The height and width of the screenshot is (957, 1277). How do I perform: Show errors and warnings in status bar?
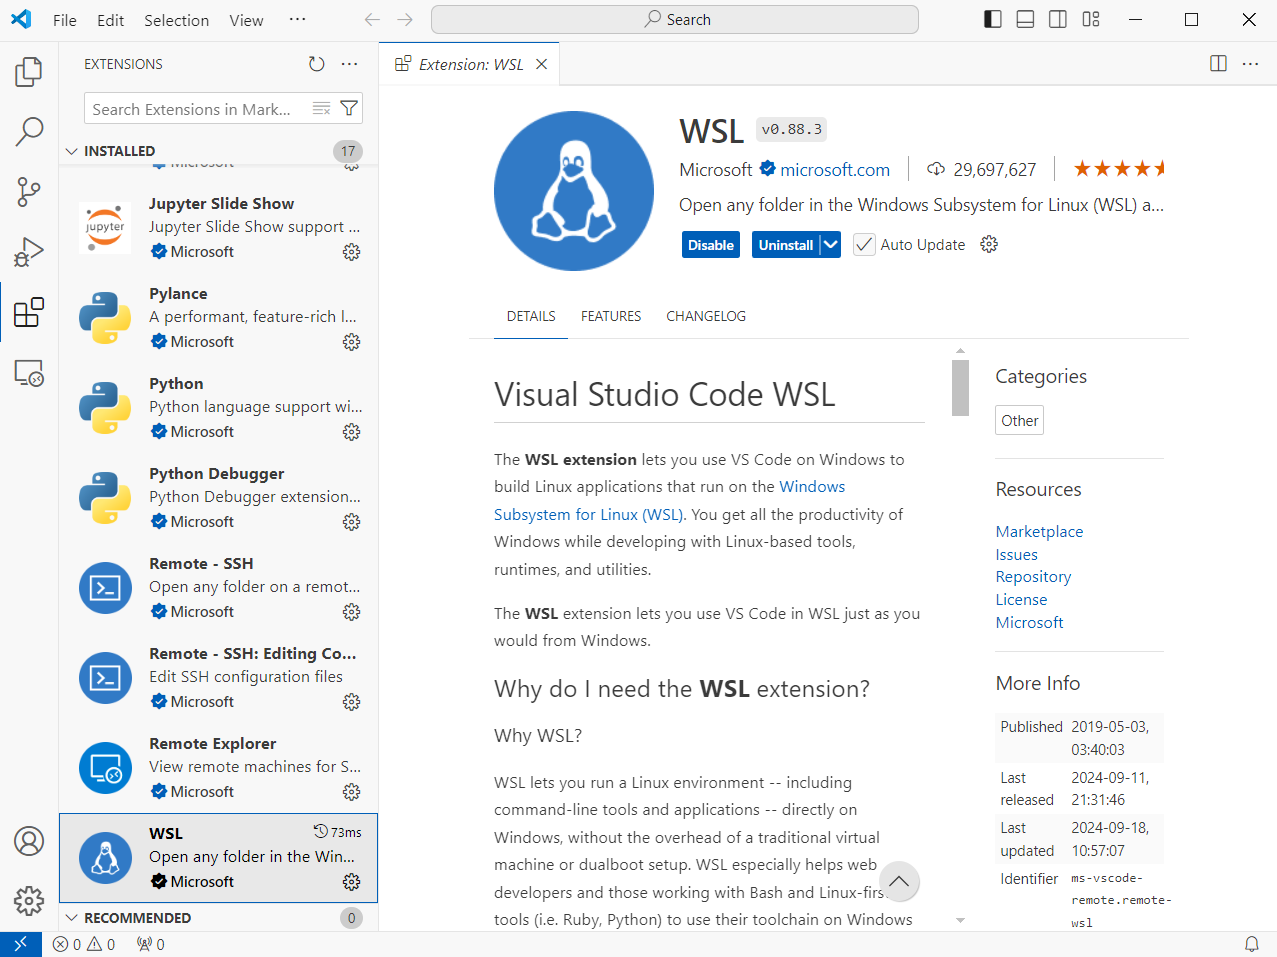click(84, 944)
